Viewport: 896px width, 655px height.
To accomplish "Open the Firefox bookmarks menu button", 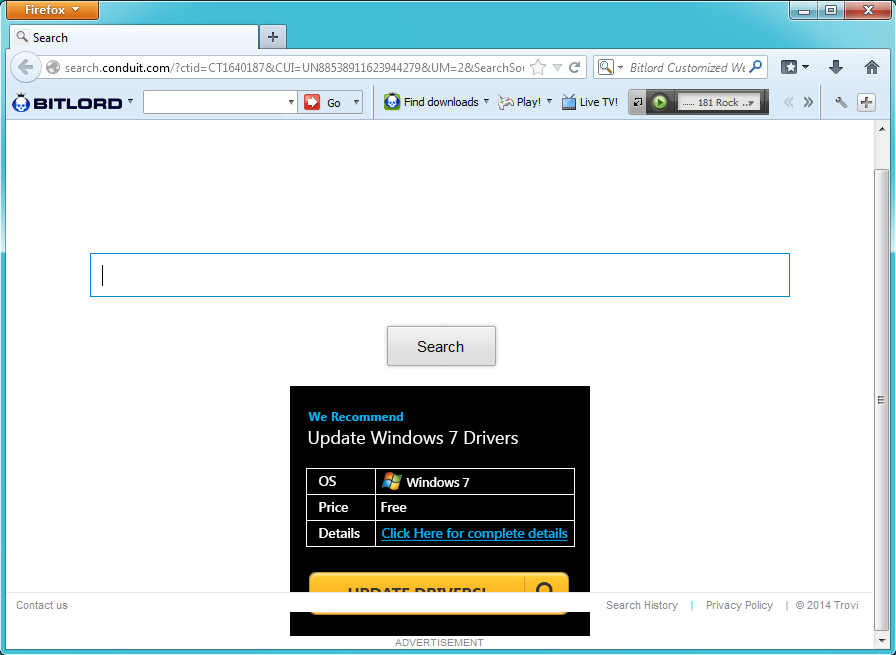I will click(789, 67).
